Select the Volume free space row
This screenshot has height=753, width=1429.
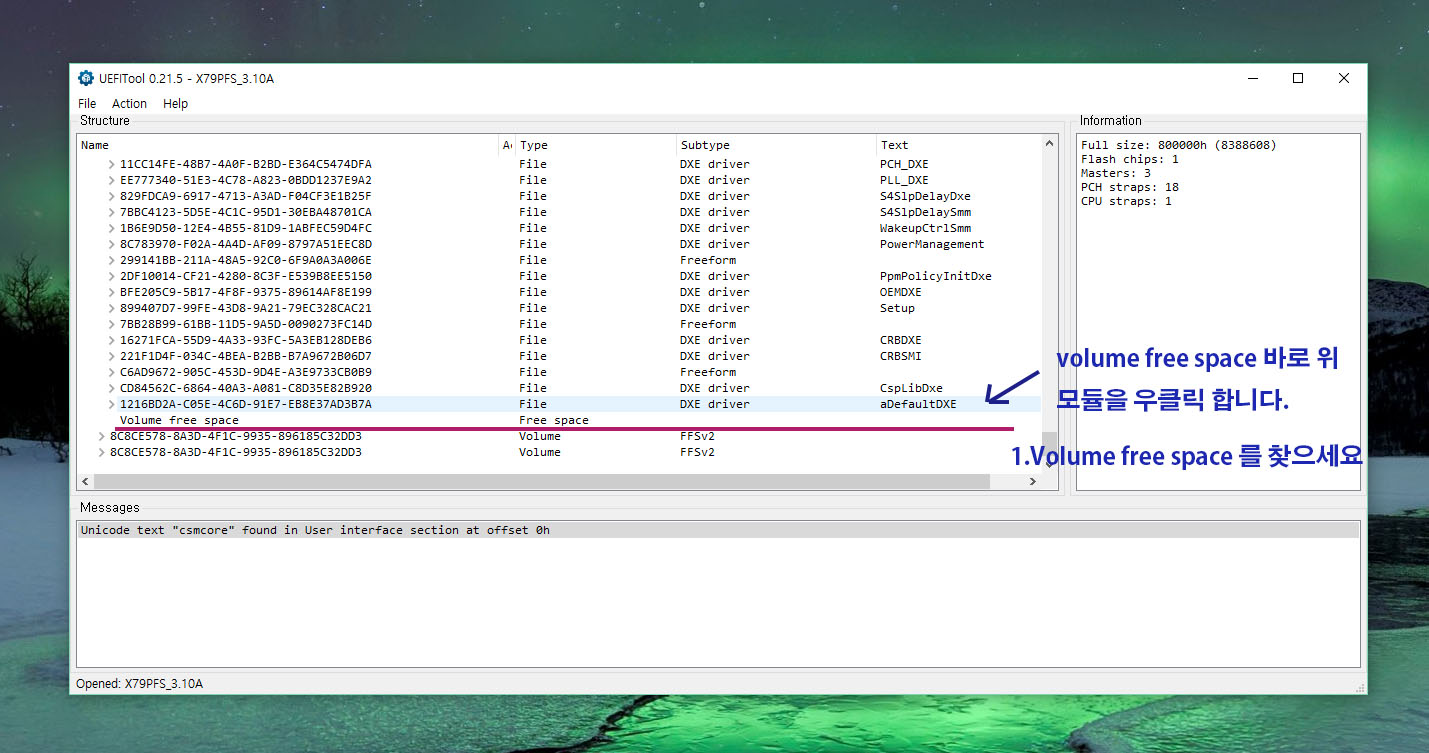point(179,420)
